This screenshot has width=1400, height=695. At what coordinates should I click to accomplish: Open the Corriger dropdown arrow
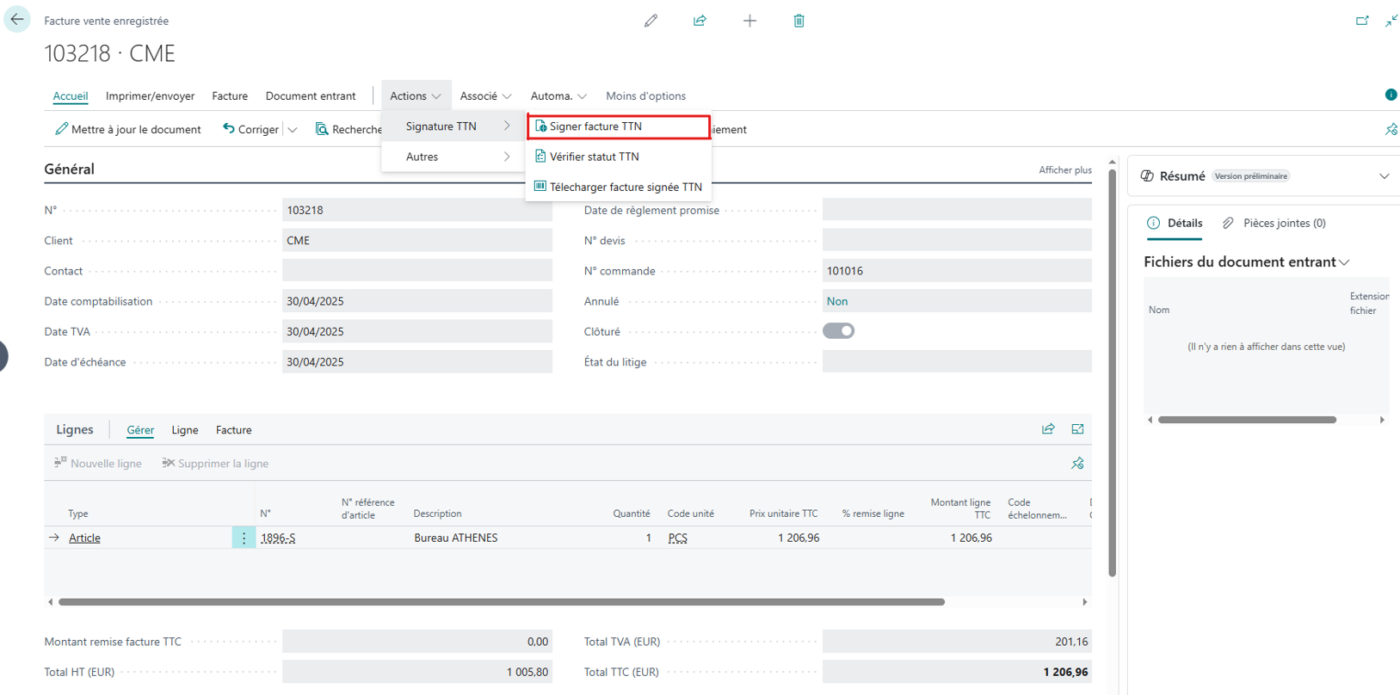tap(293, 130)
